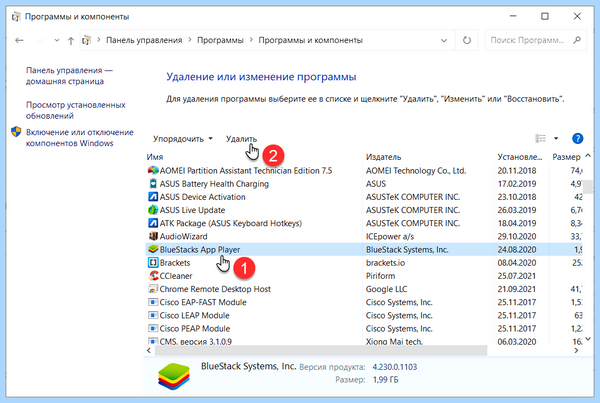This screenshot has width=600, height=403.
Task: Click the Cisco EAP-FAST Module icon
Action: pyautogui.click(x=153, y=302)
